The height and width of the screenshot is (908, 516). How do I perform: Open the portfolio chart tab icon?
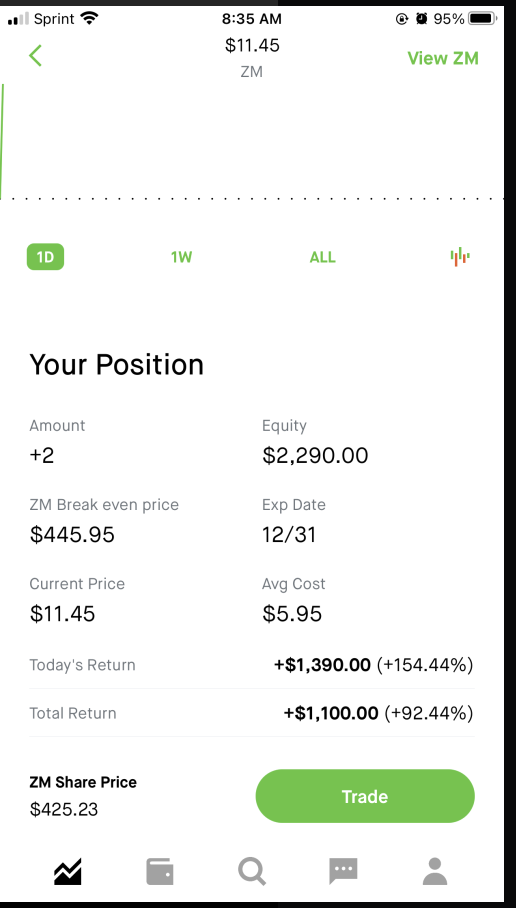[68, 872]
